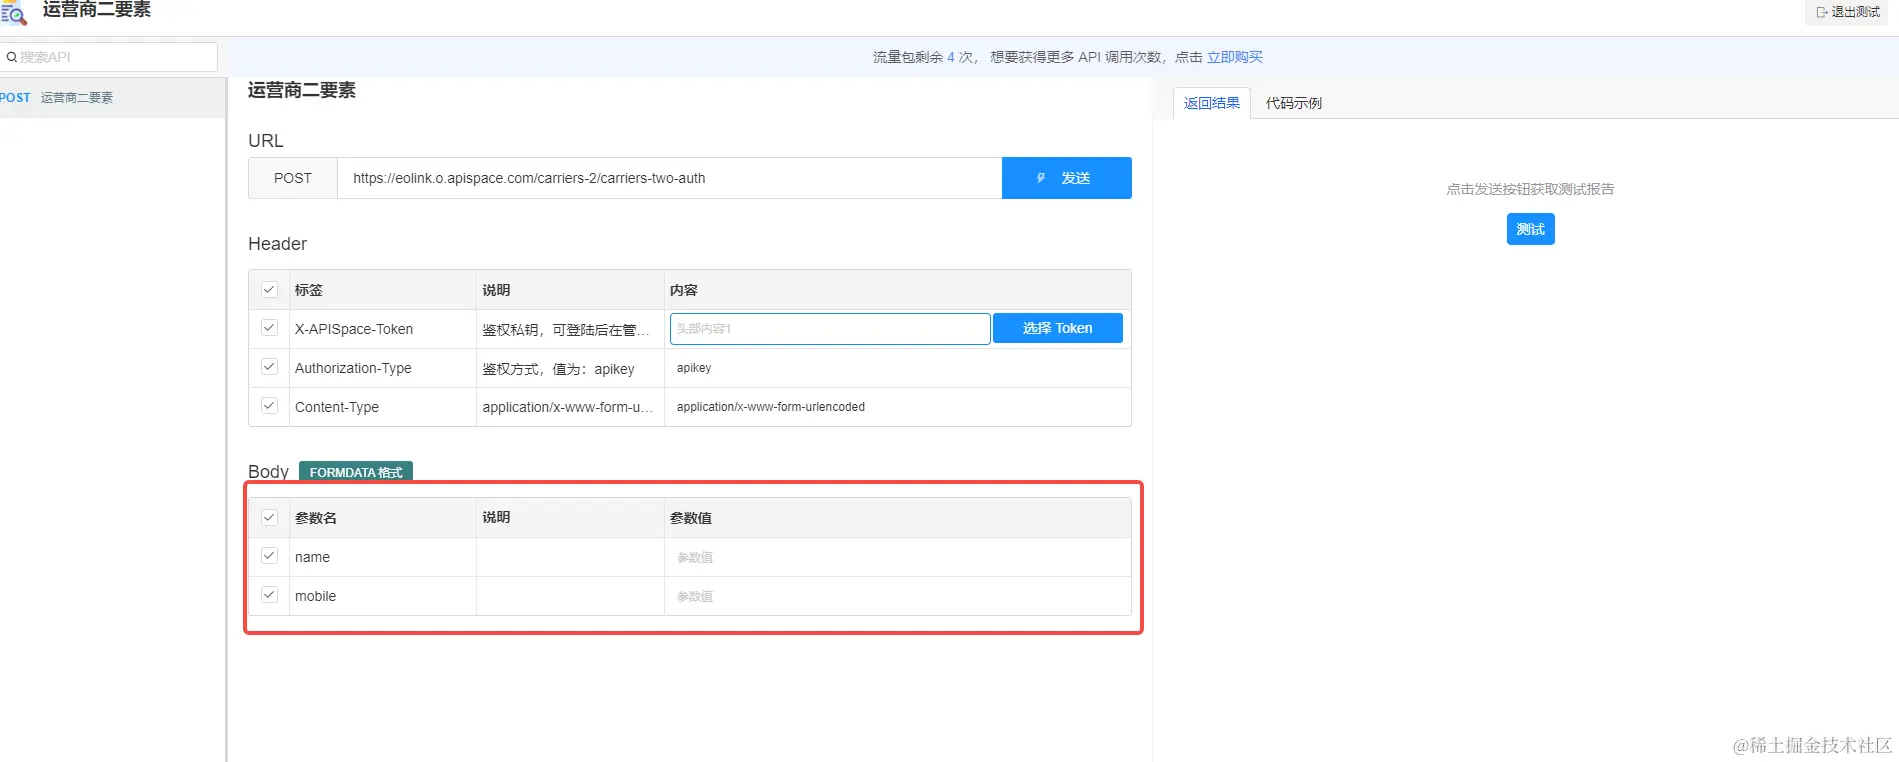1899x762 pixels.
Task: Toggle the name parameter checkbox
Action: [269, 556]
